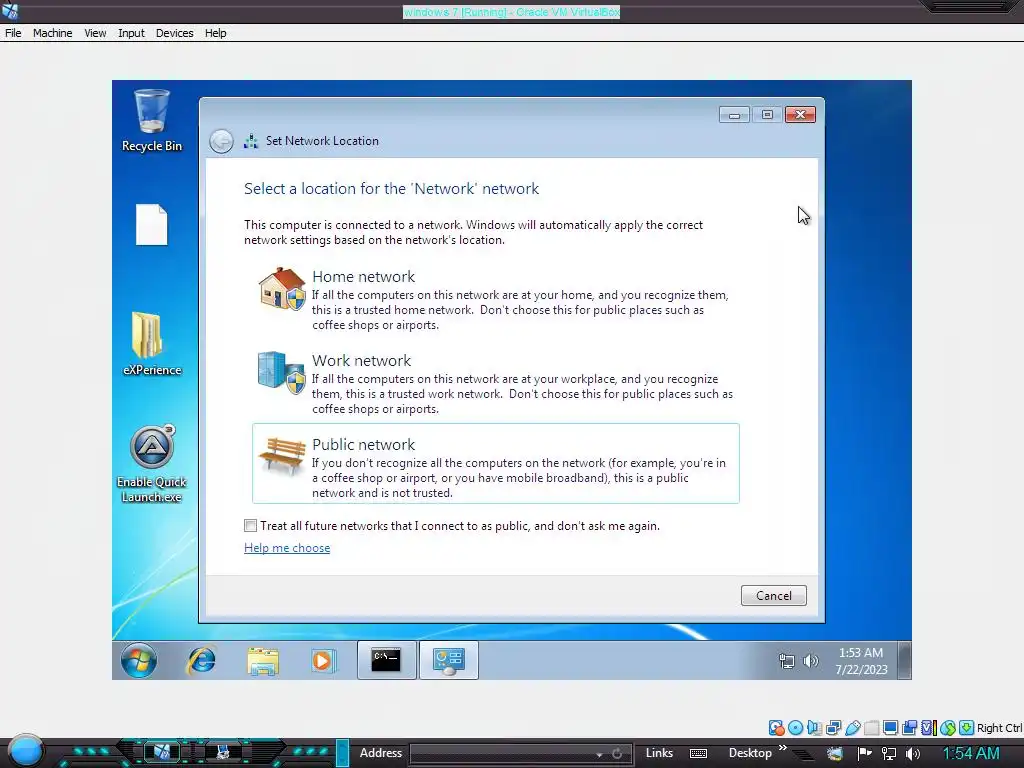Click VirtualBox USB devices indicator
This screenshot has width=1024, height=768.
point(853,728)
